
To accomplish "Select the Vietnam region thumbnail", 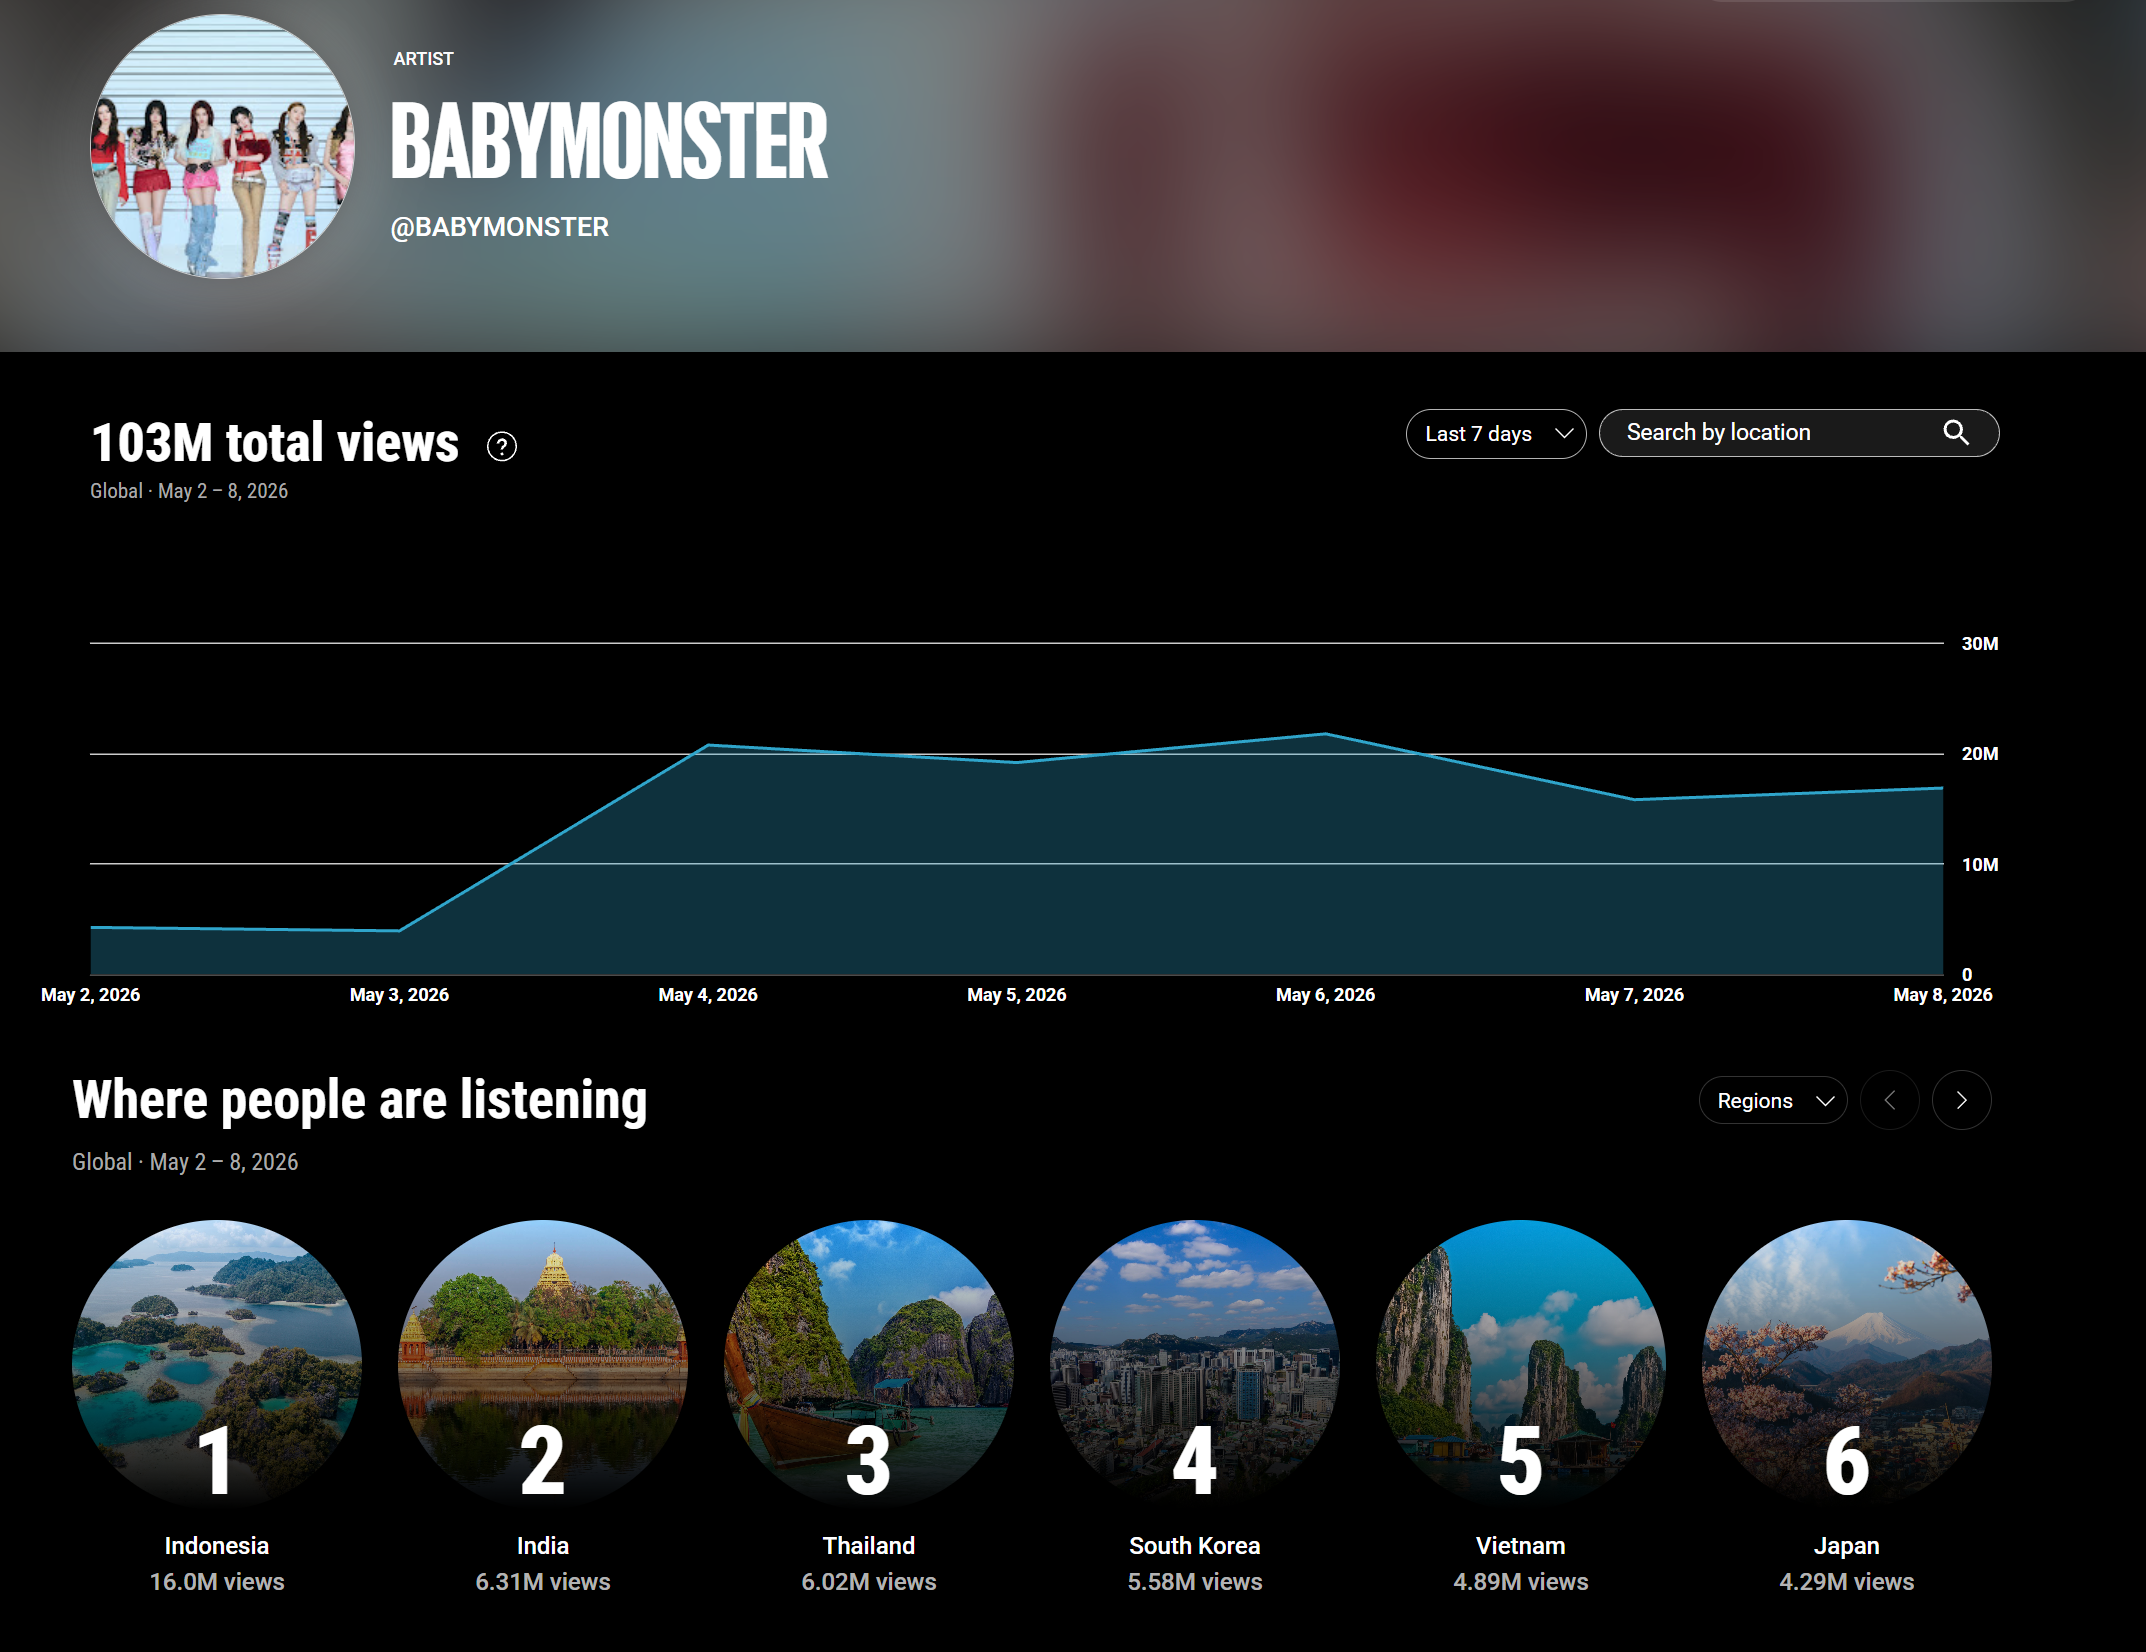I will (1521, 1363).
